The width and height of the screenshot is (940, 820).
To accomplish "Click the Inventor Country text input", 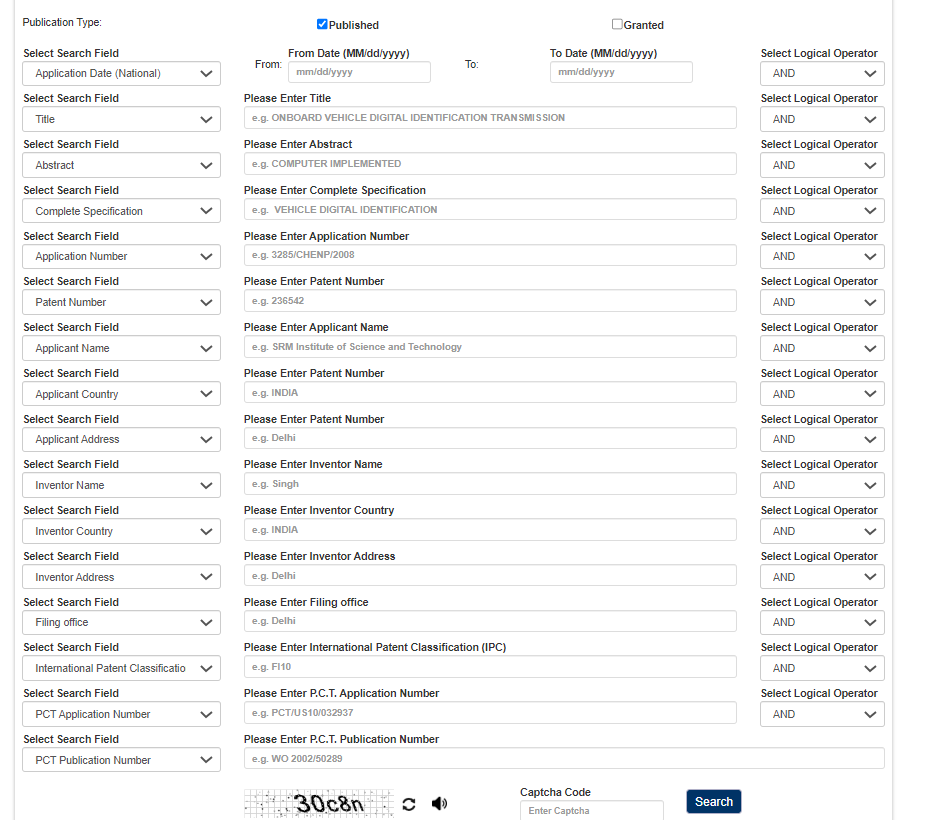I will click(490, 530).
